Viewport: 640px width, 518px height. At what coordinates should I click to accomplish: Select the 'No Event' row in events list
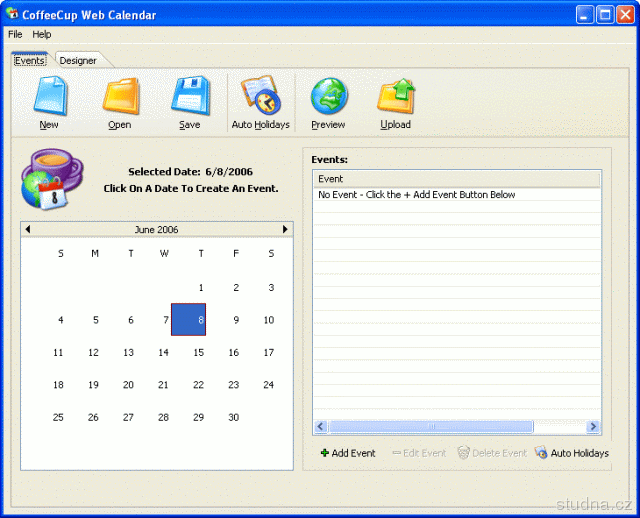457,195
